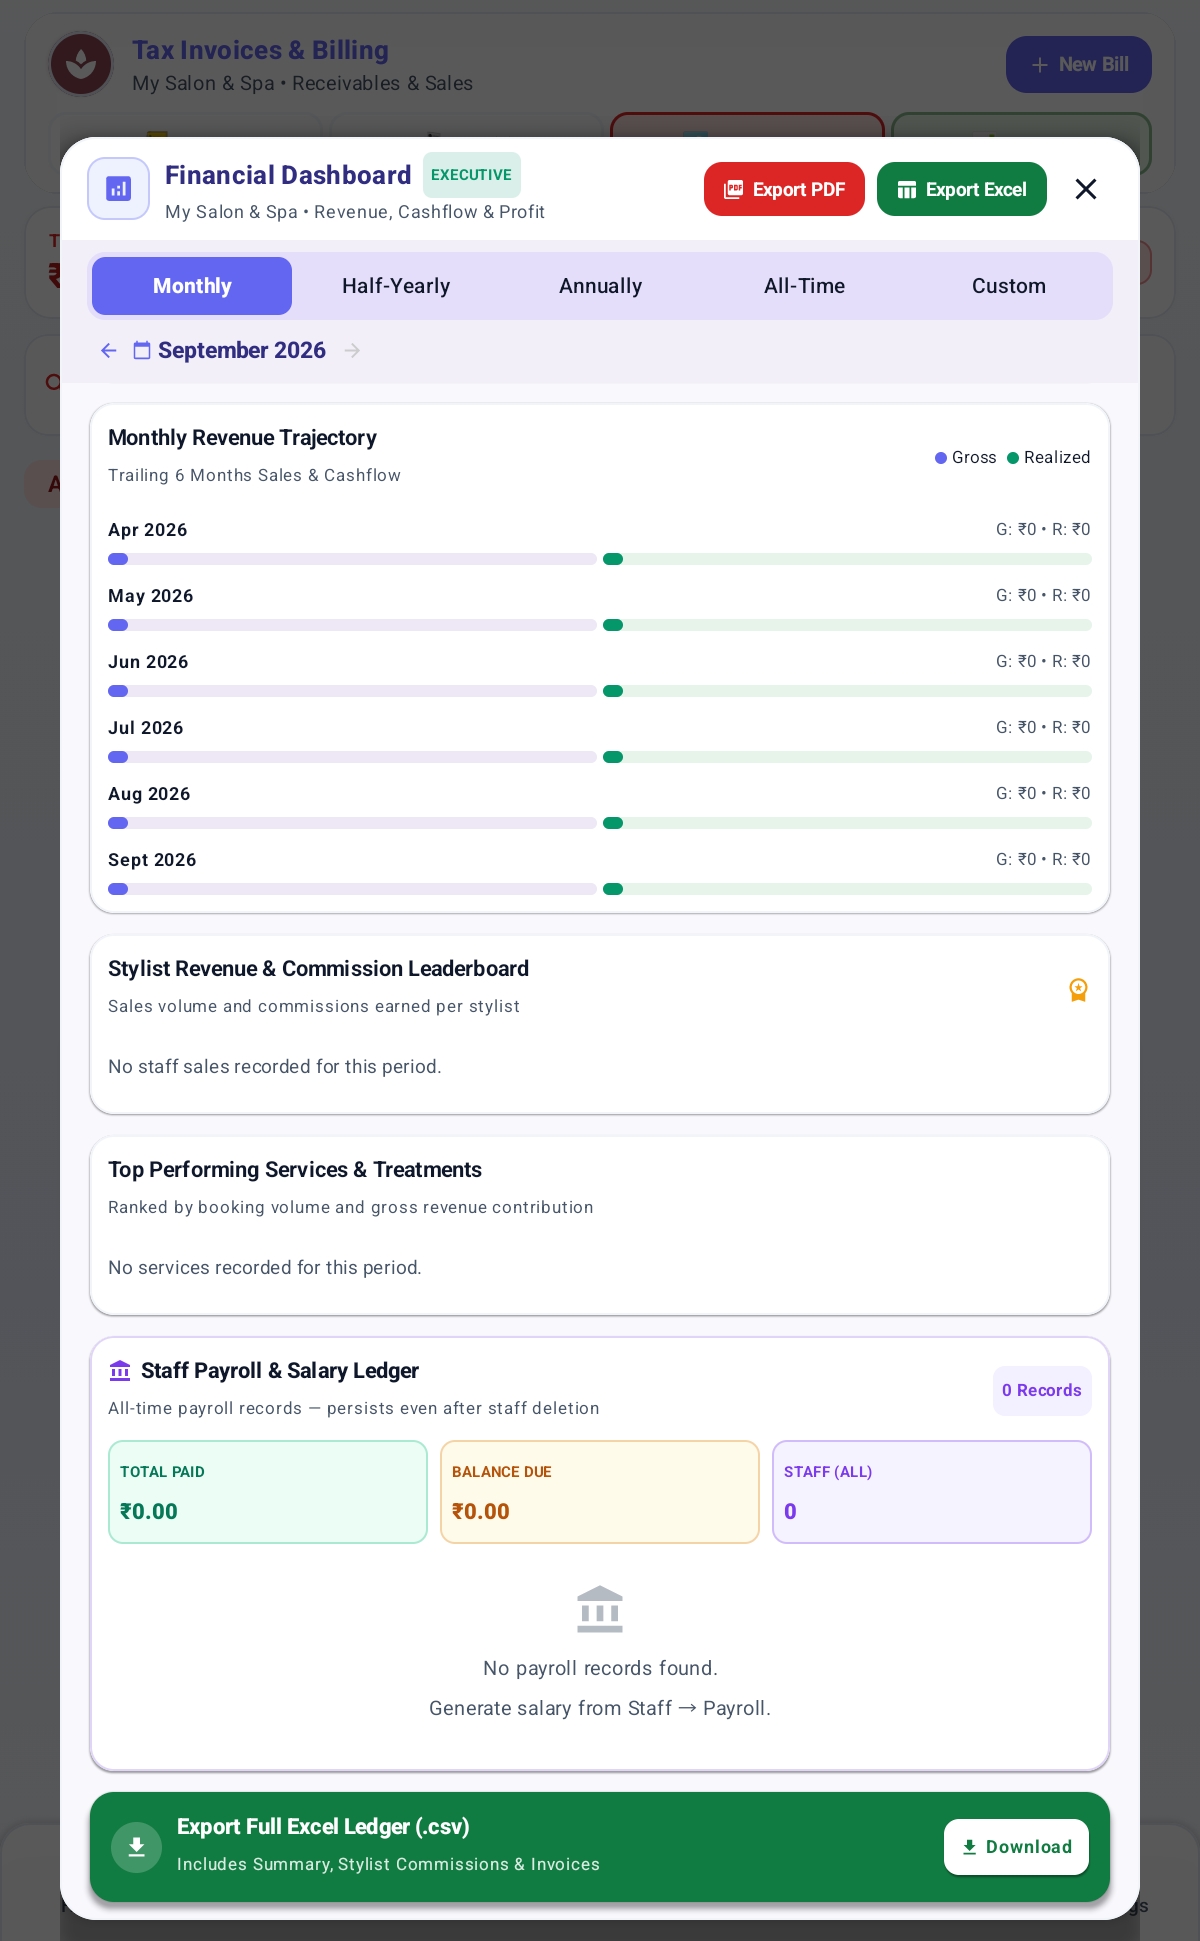Switch to the Half-Yearly tab
The height and width of the screenshot is (1941, 1200).
point(396,286)
